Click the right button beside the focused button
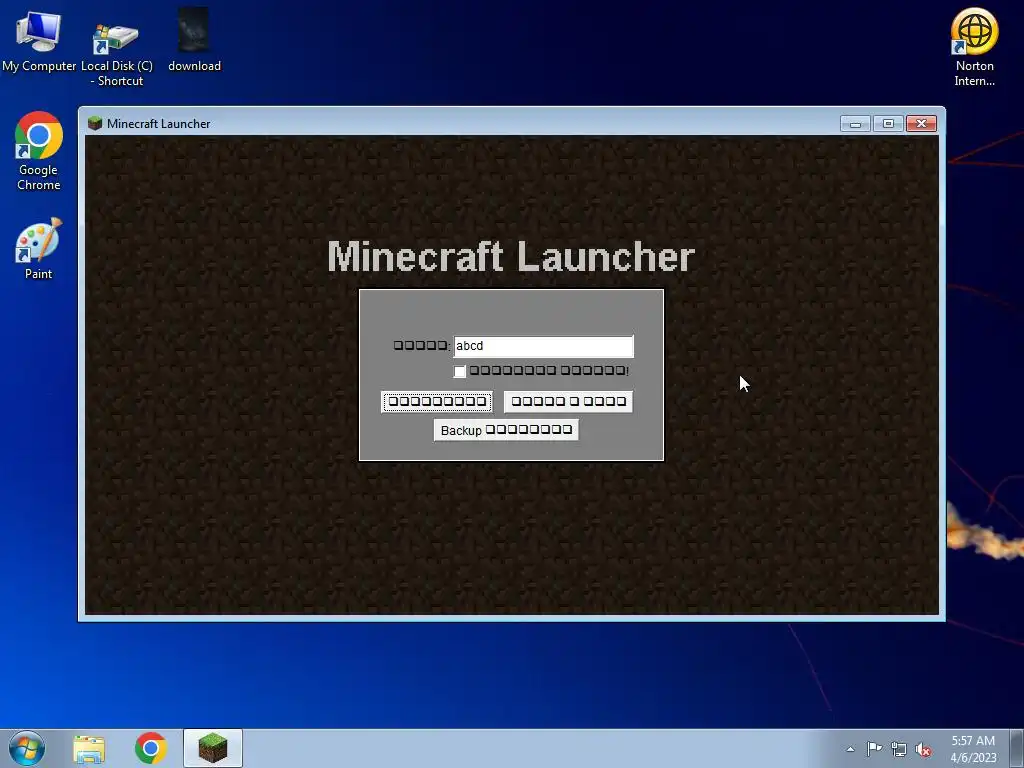 tap(568, 402)
